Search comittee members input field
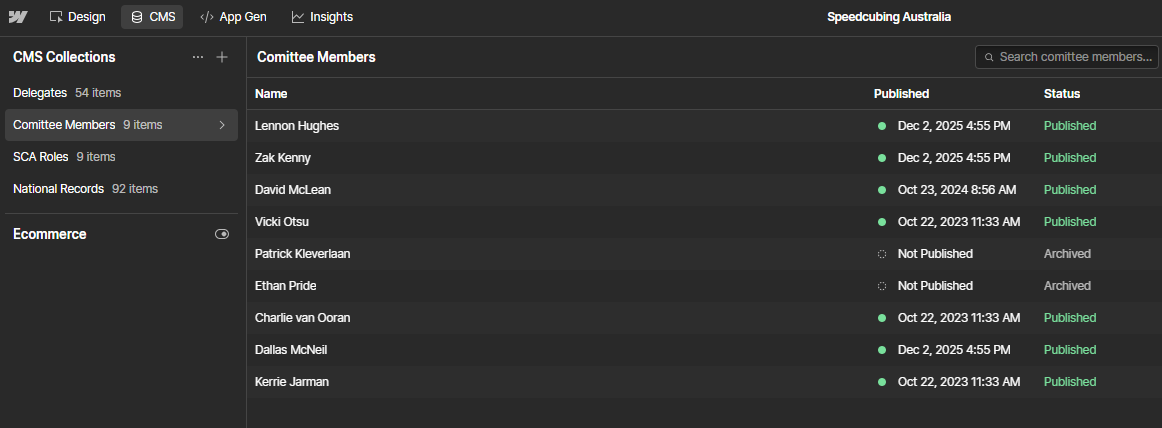 pyautogui.click(x=1075, y=57)
